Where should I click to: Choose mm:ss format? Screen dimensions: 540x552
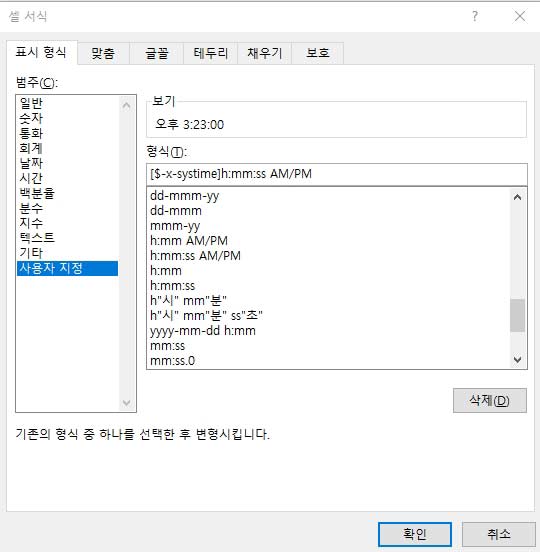click(328, 346)
